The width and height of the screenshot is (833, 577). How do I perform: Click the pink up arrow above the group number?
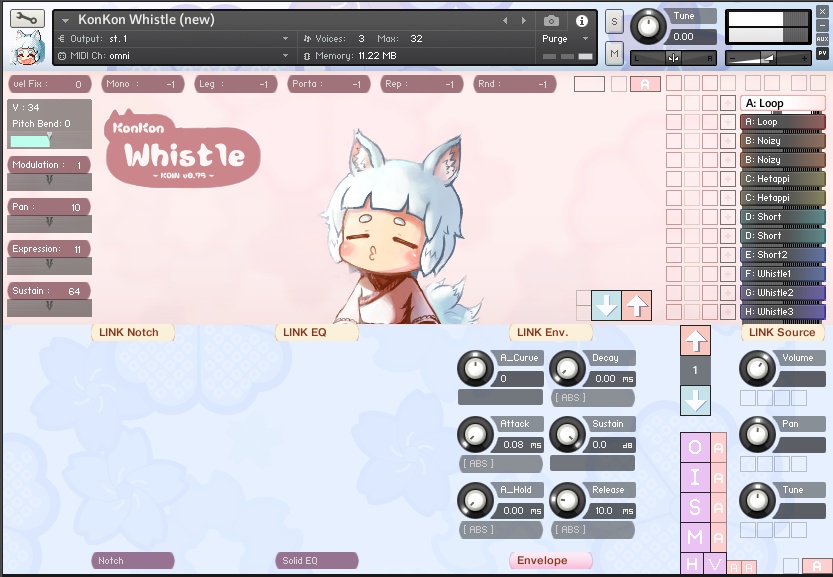pos(693,341)
